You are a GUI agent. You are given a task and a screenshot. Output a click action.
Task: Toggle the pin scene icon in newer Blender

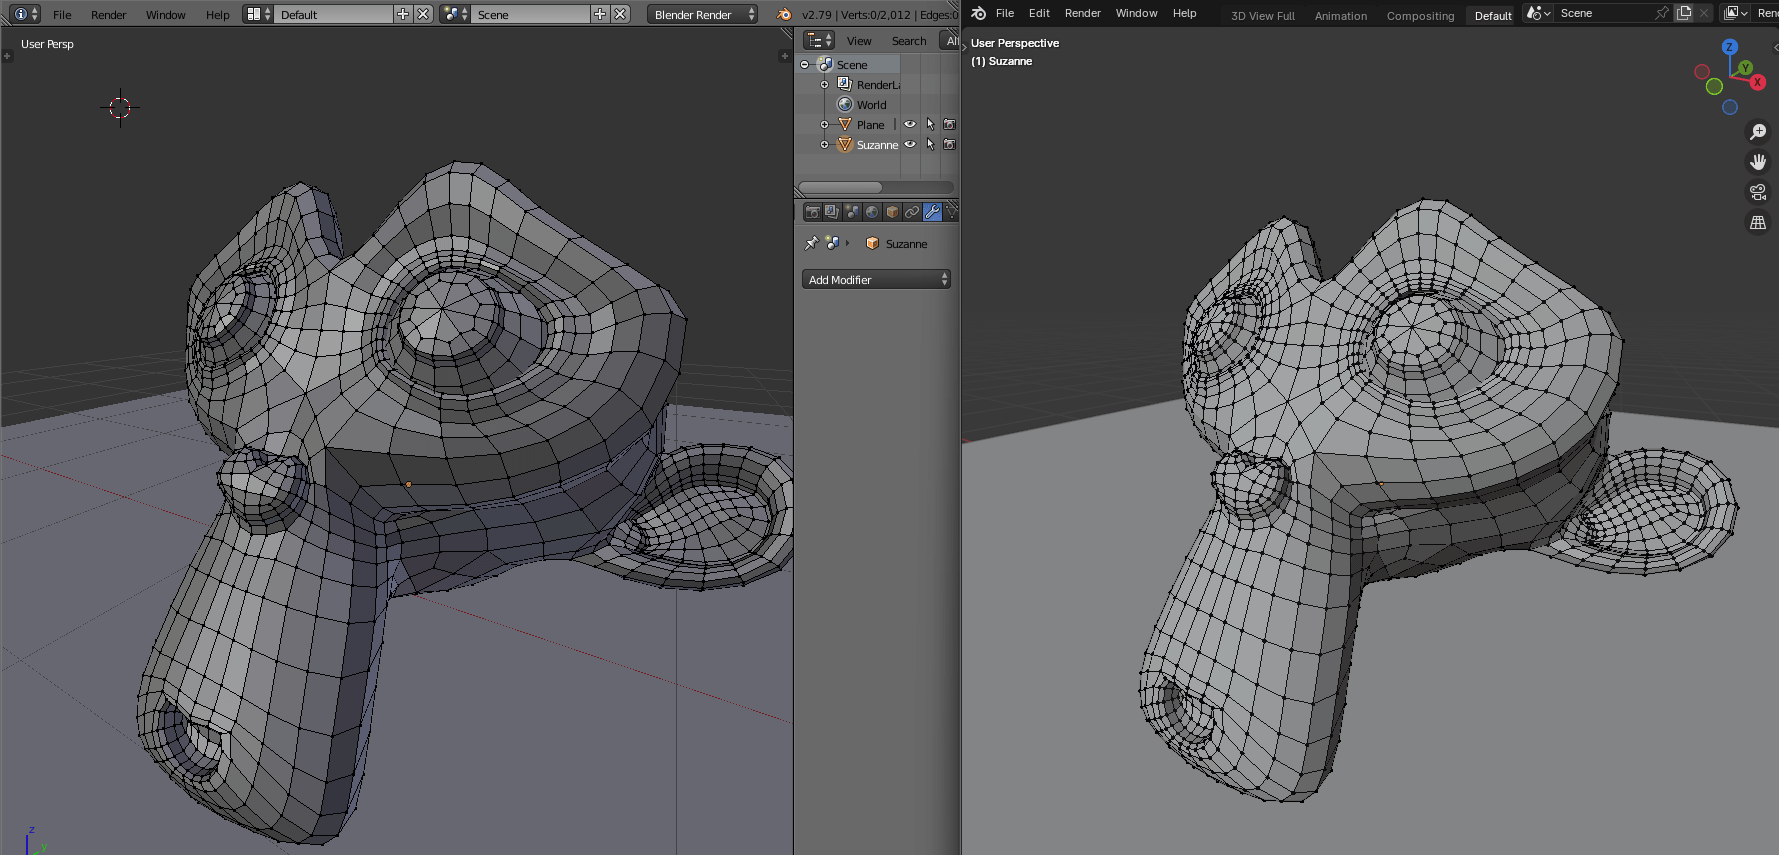tap(1661, 13)
